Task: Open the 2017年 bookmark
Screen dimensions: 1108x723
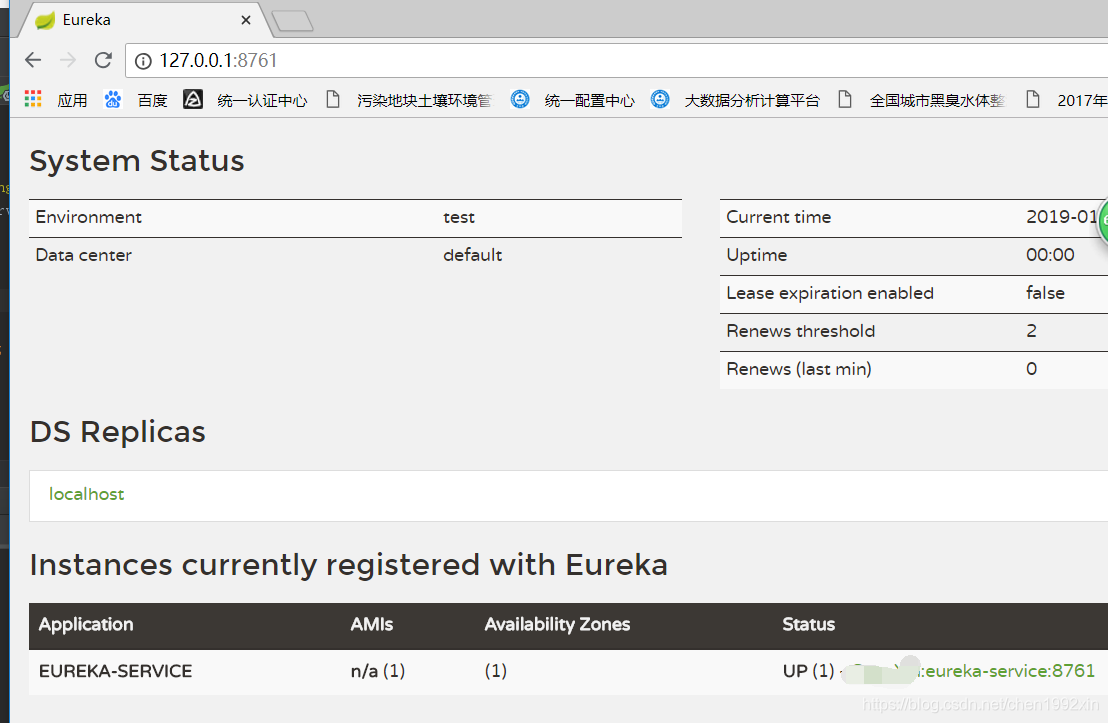Action: pyautogui.click(x=1067, y=100)
